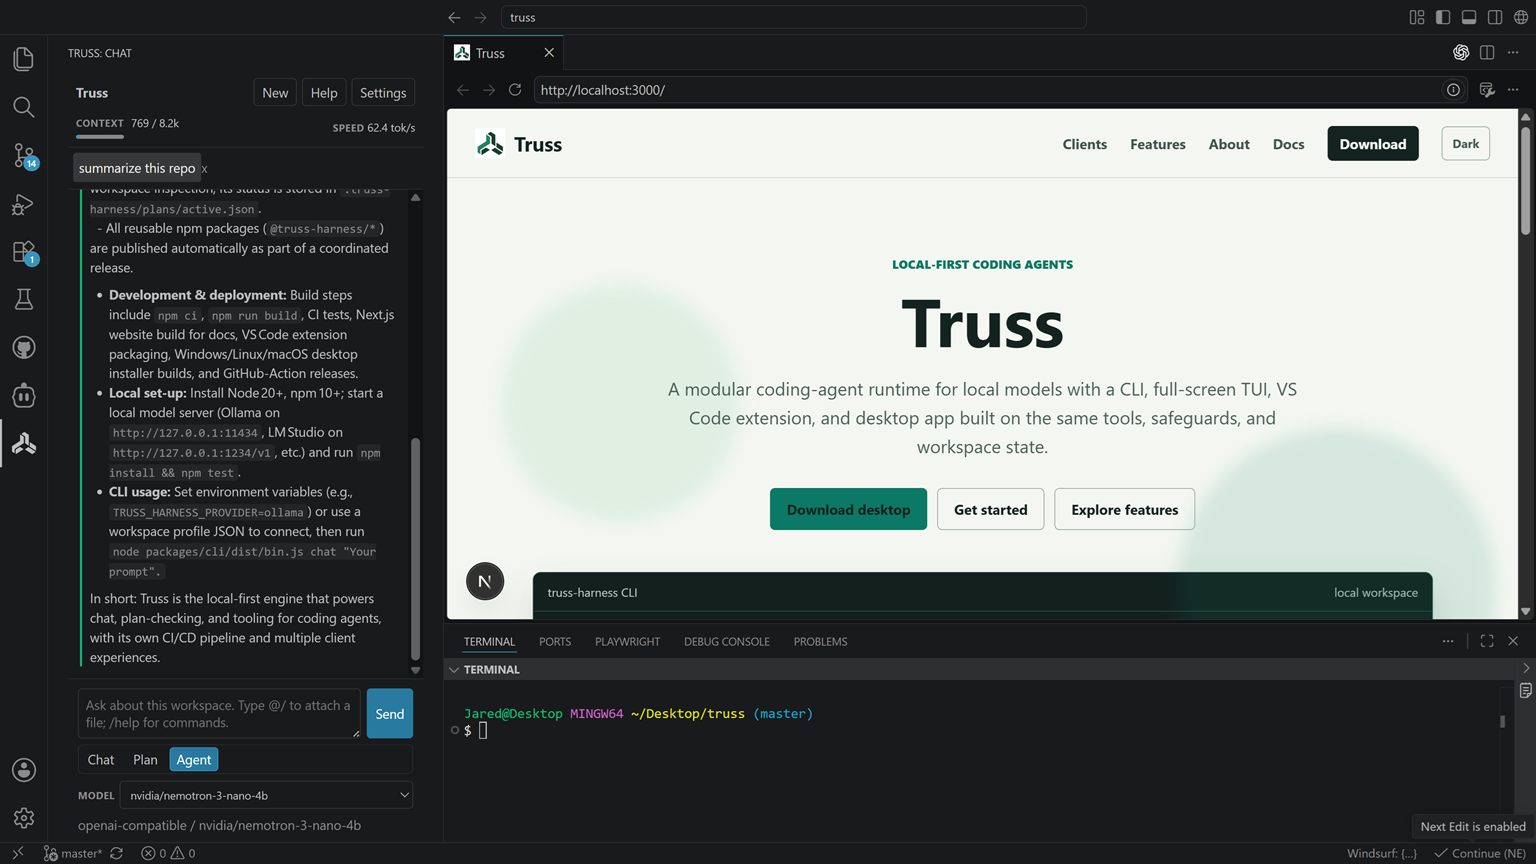
Task: Go back using title bar arrow
Action: click(x=454, y=17)
